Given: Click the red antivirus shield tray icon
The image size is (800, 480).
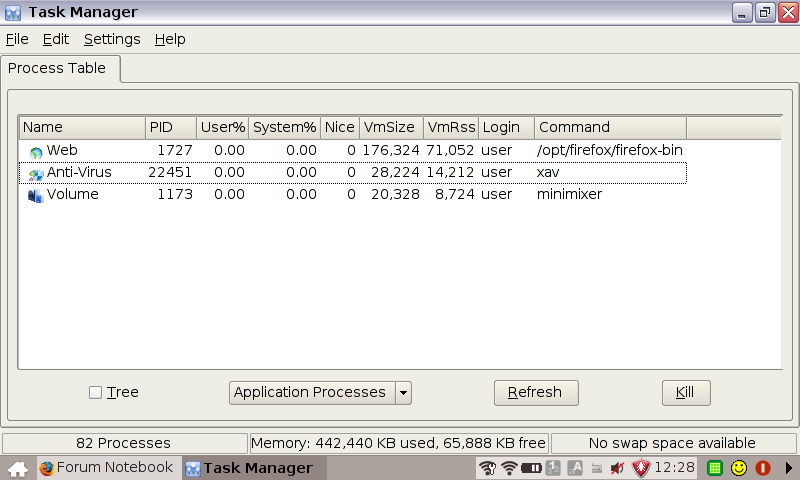Looking at the screenshot, I should (641, 468).
